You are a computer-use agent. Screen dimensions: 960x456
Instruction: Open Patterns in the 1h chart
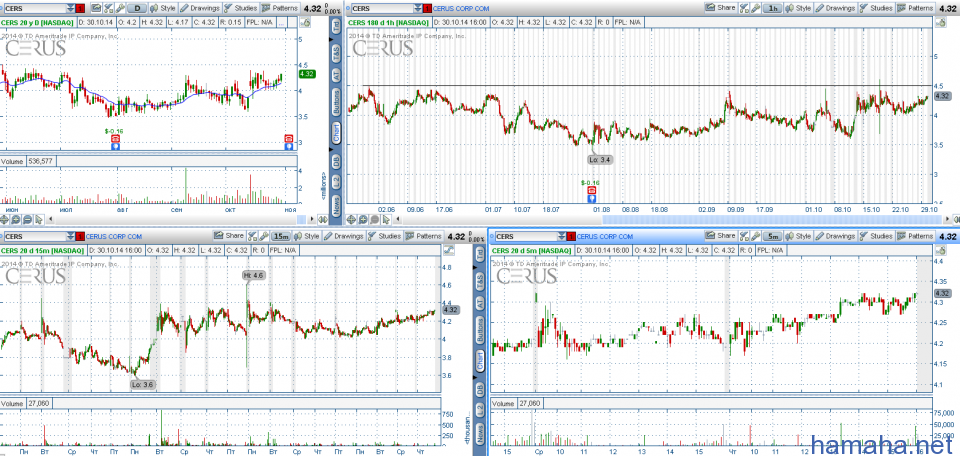(x=915, y=9)
